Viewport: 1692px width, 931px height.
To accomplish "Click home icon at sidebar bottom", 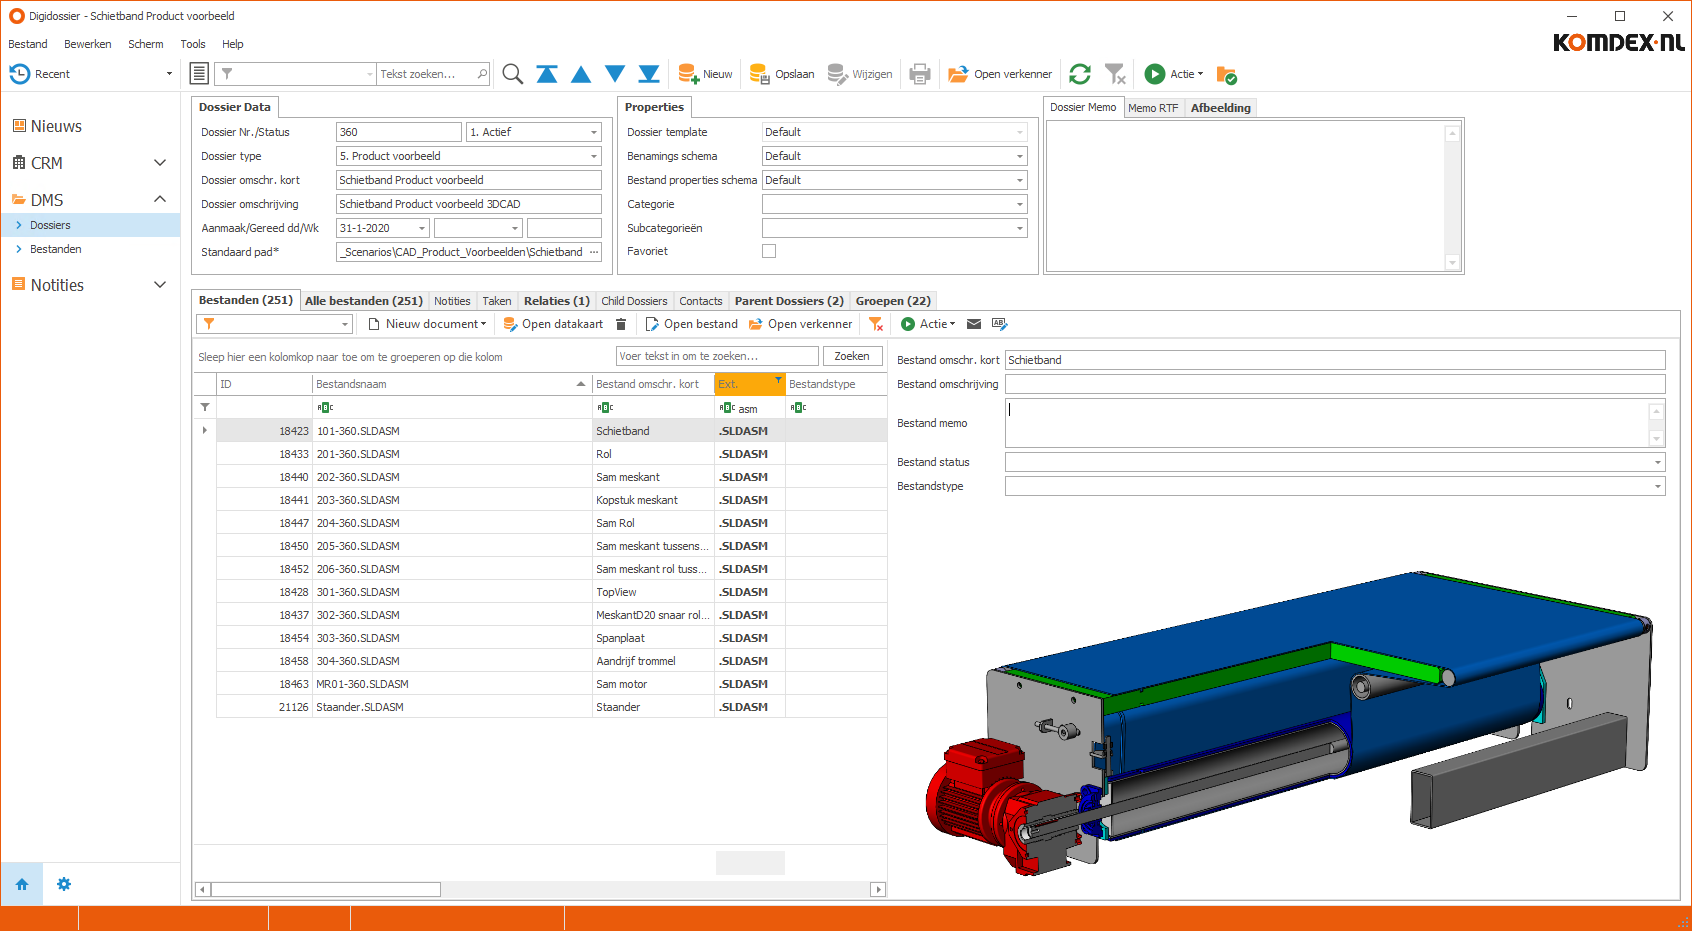I will [22, 884].
